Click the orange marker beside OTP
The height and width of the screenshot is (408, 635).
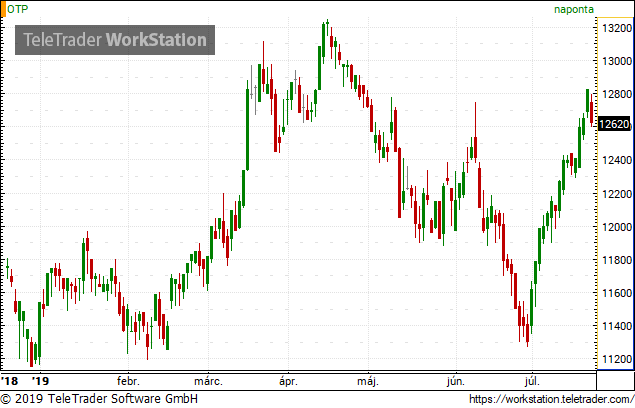(3, 9)
